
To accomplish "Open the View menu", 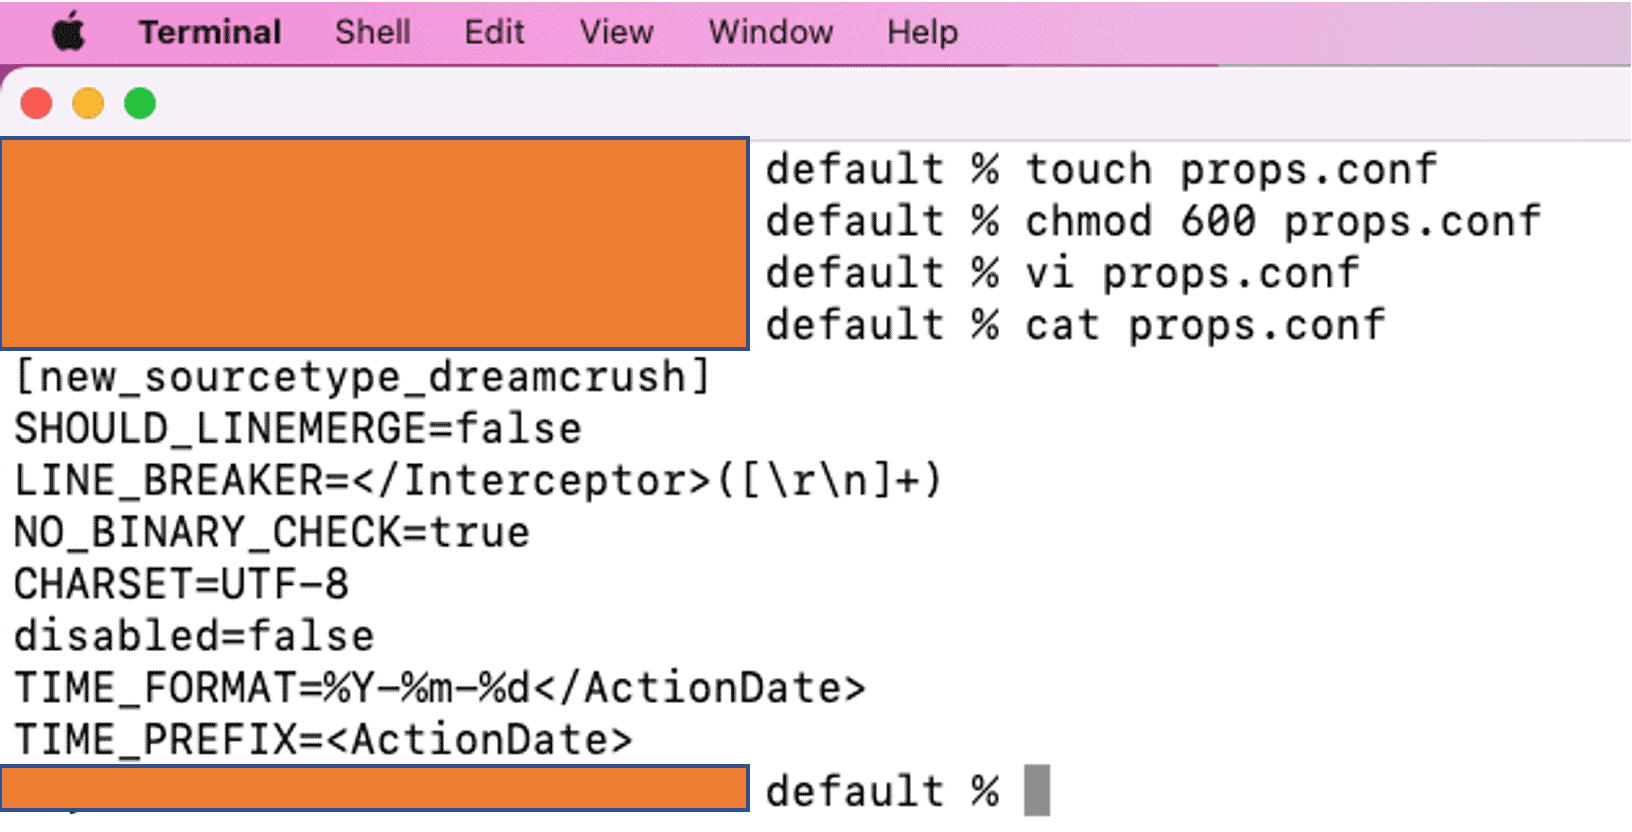I will [x=616, y=32].
